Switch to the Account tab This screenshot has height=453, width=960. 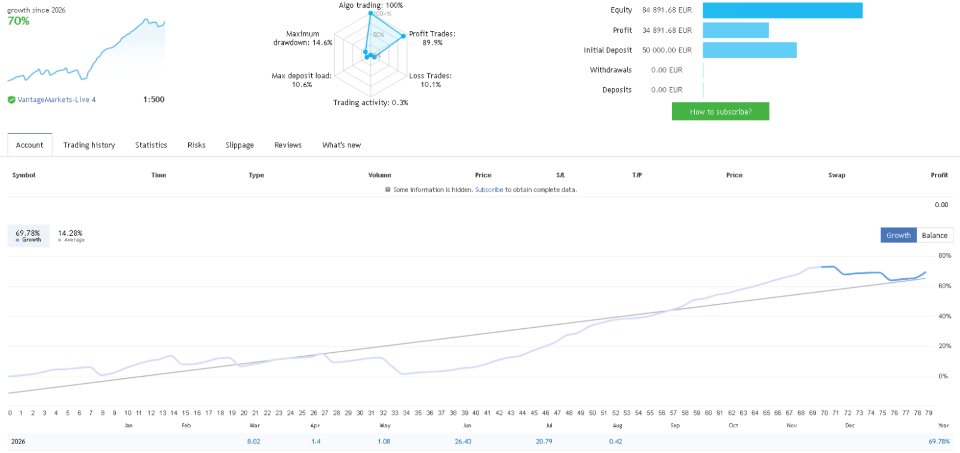(x=30, y=145)
